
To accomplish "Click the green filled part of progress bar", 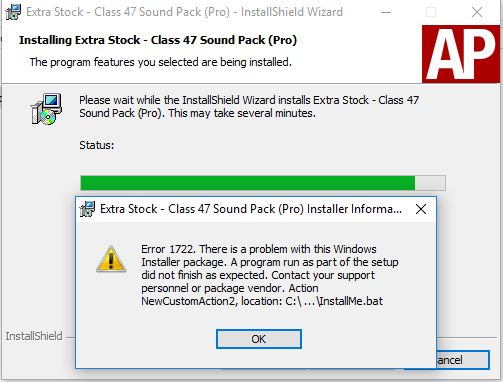I will click(x=248, y=183).
